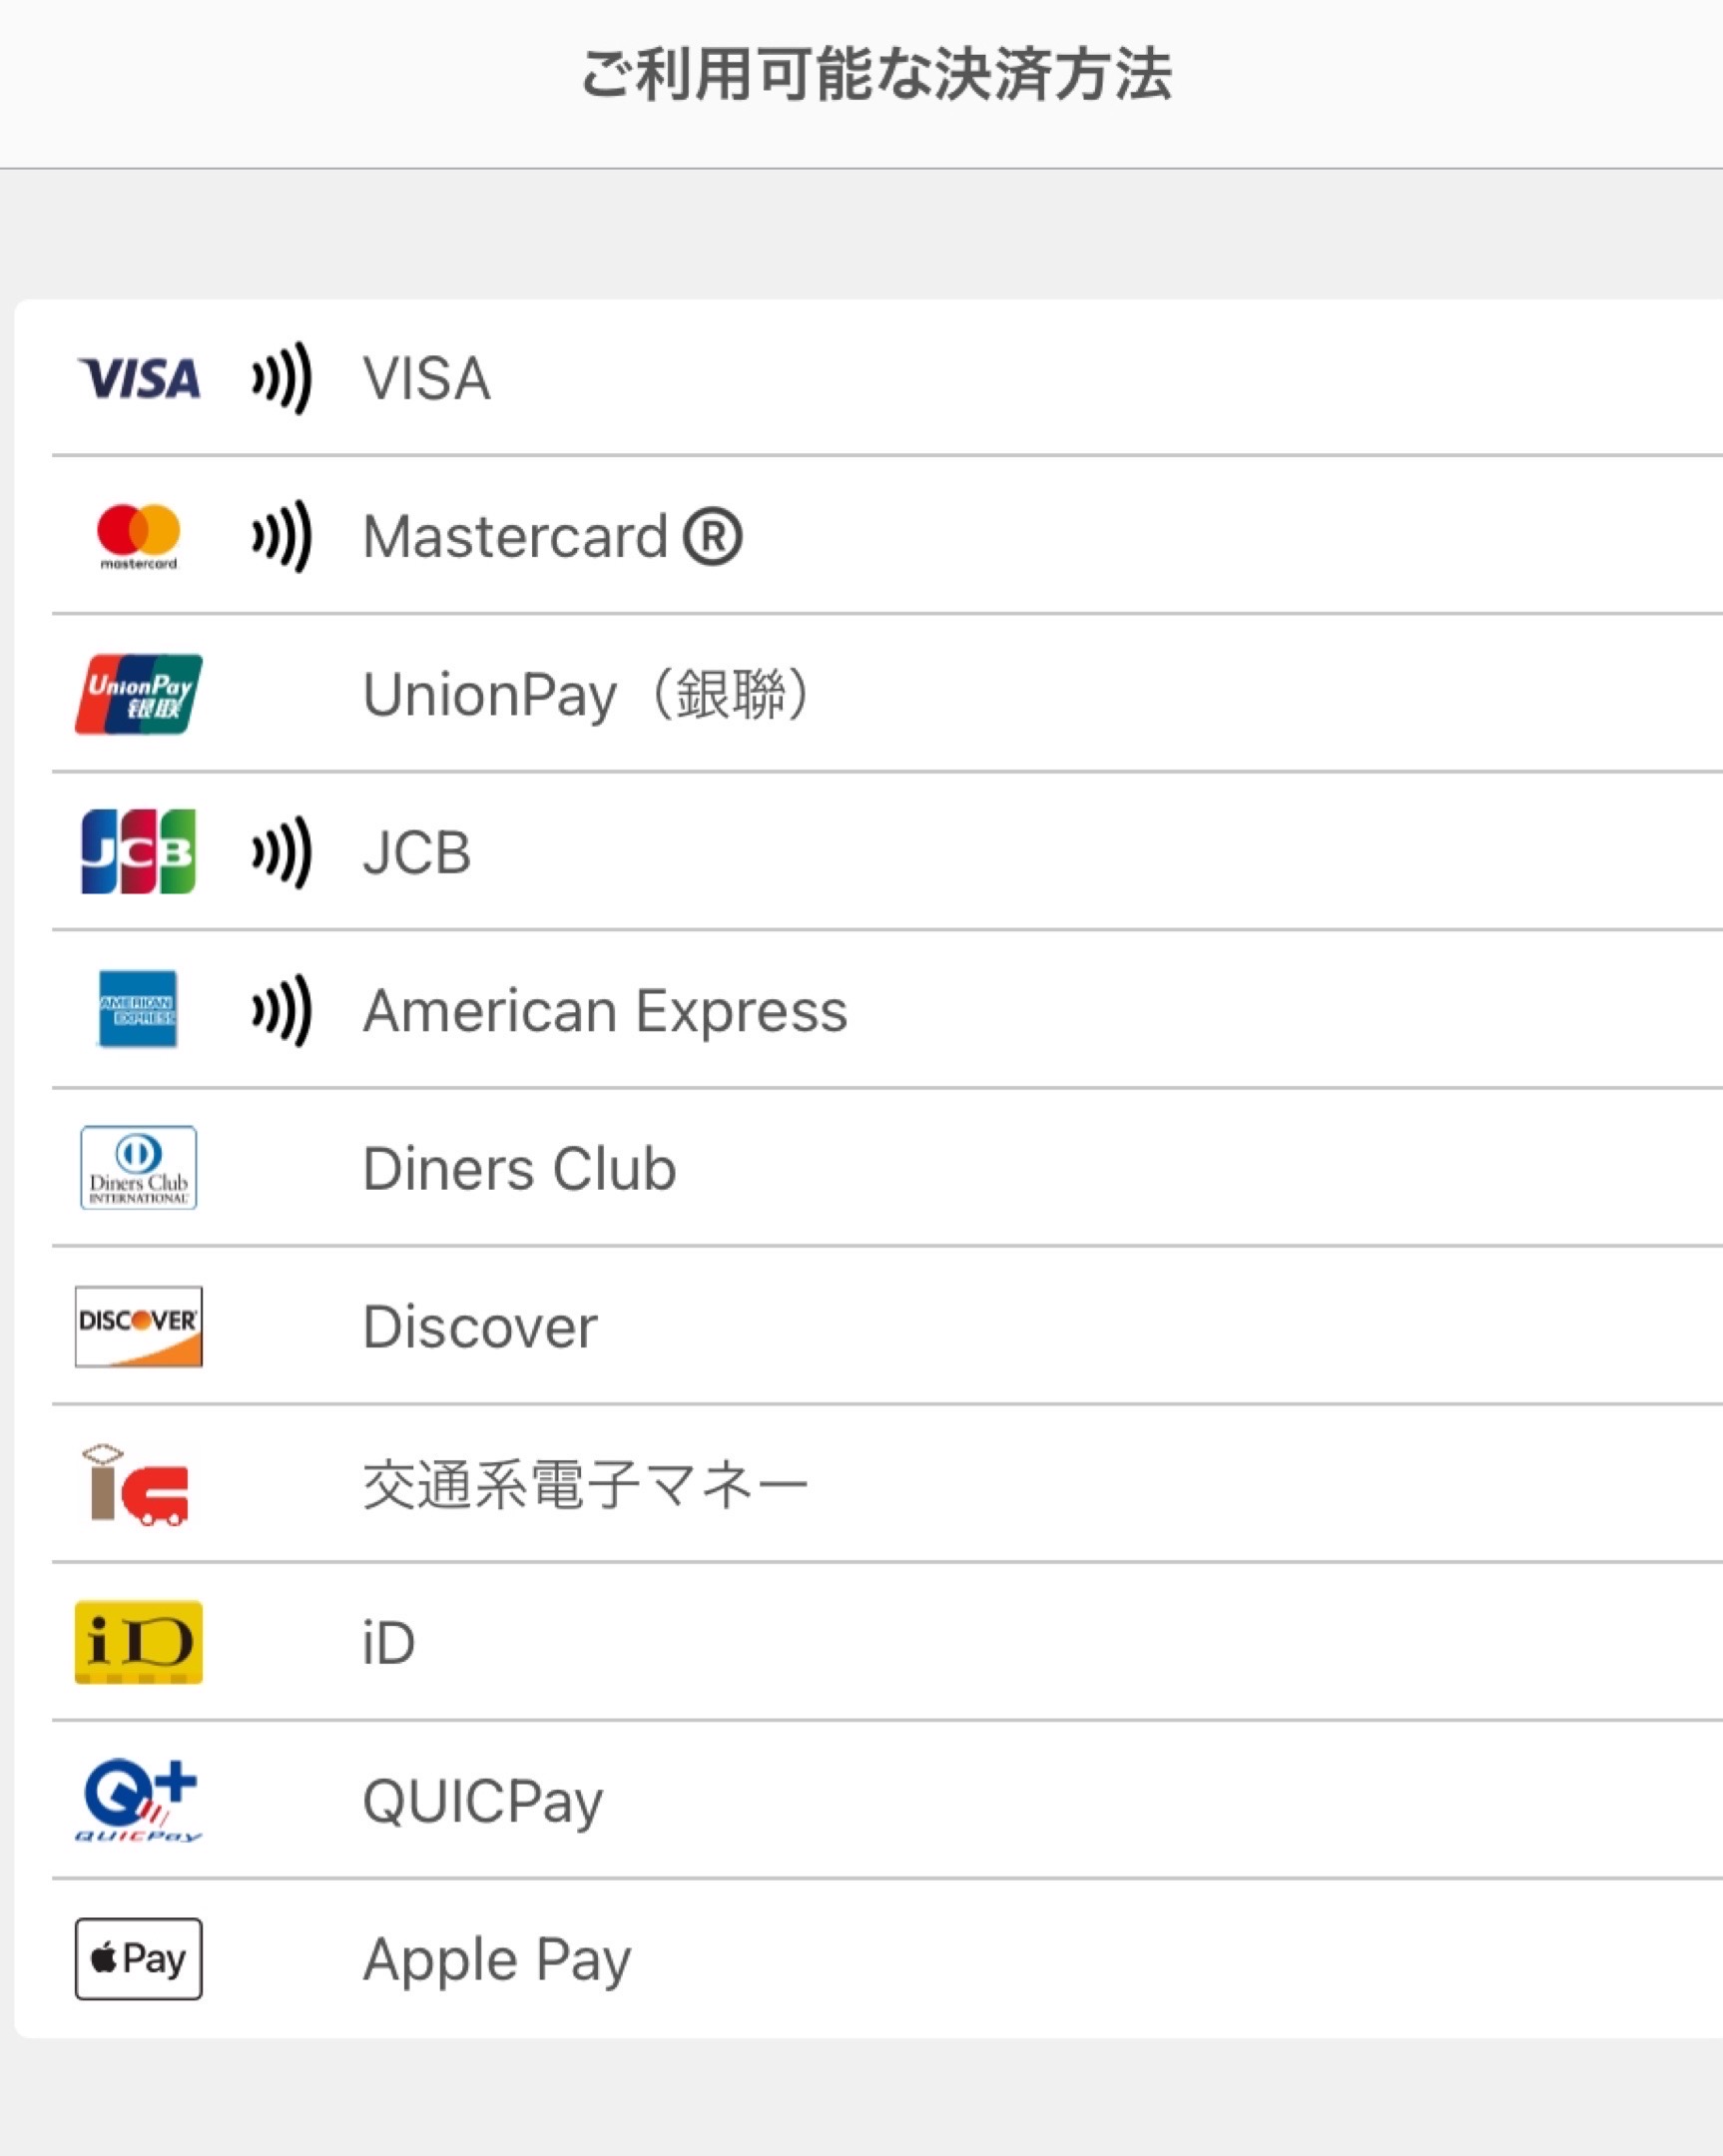
Task: Click the Mastercard circles logo
Action: point(139,537)
